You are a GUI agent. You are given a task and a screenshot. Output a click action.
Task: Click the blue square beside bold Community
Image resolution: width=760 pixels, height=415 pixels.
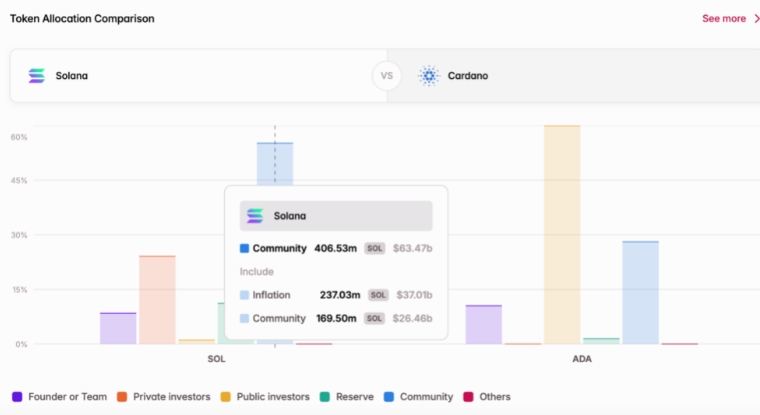pos(244,248)
